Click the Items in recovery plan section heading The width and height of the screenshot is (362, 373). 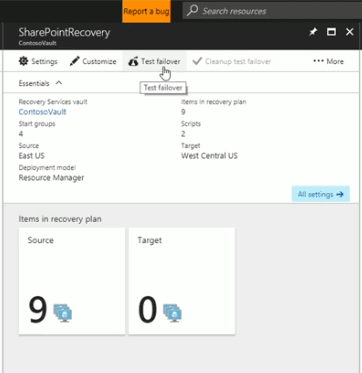[x=60, y=219]
